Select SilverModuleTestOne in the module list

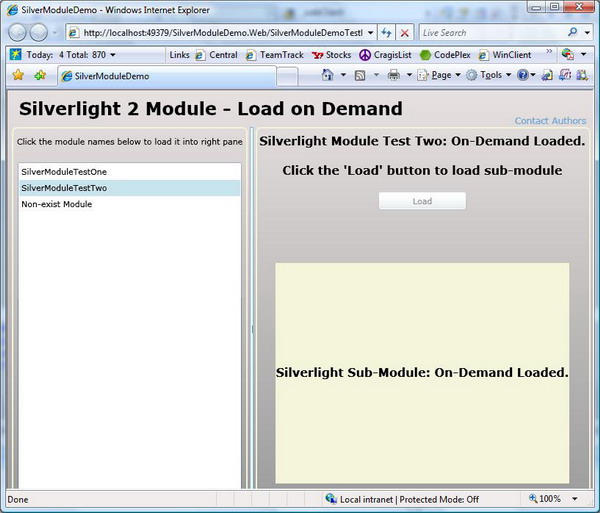pos(130,172)
